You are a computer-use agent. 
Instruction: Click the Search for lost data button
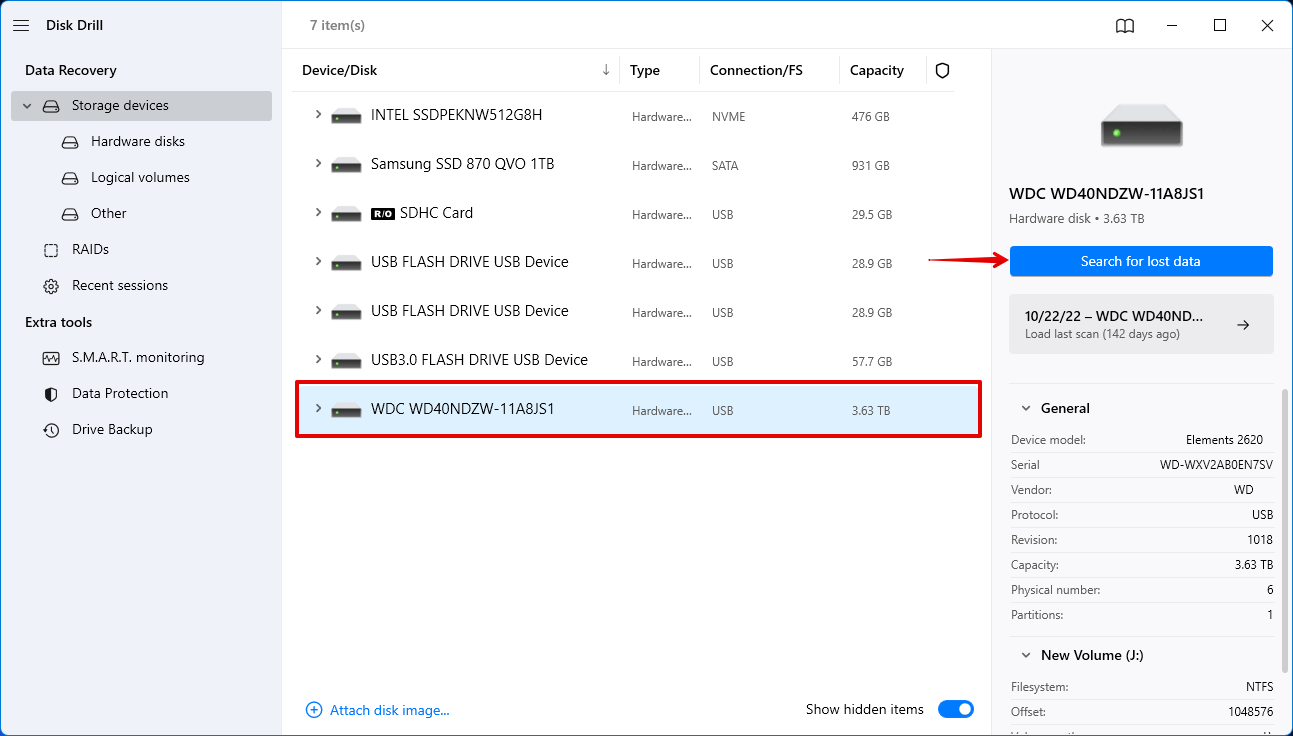tap(1141, 261)
